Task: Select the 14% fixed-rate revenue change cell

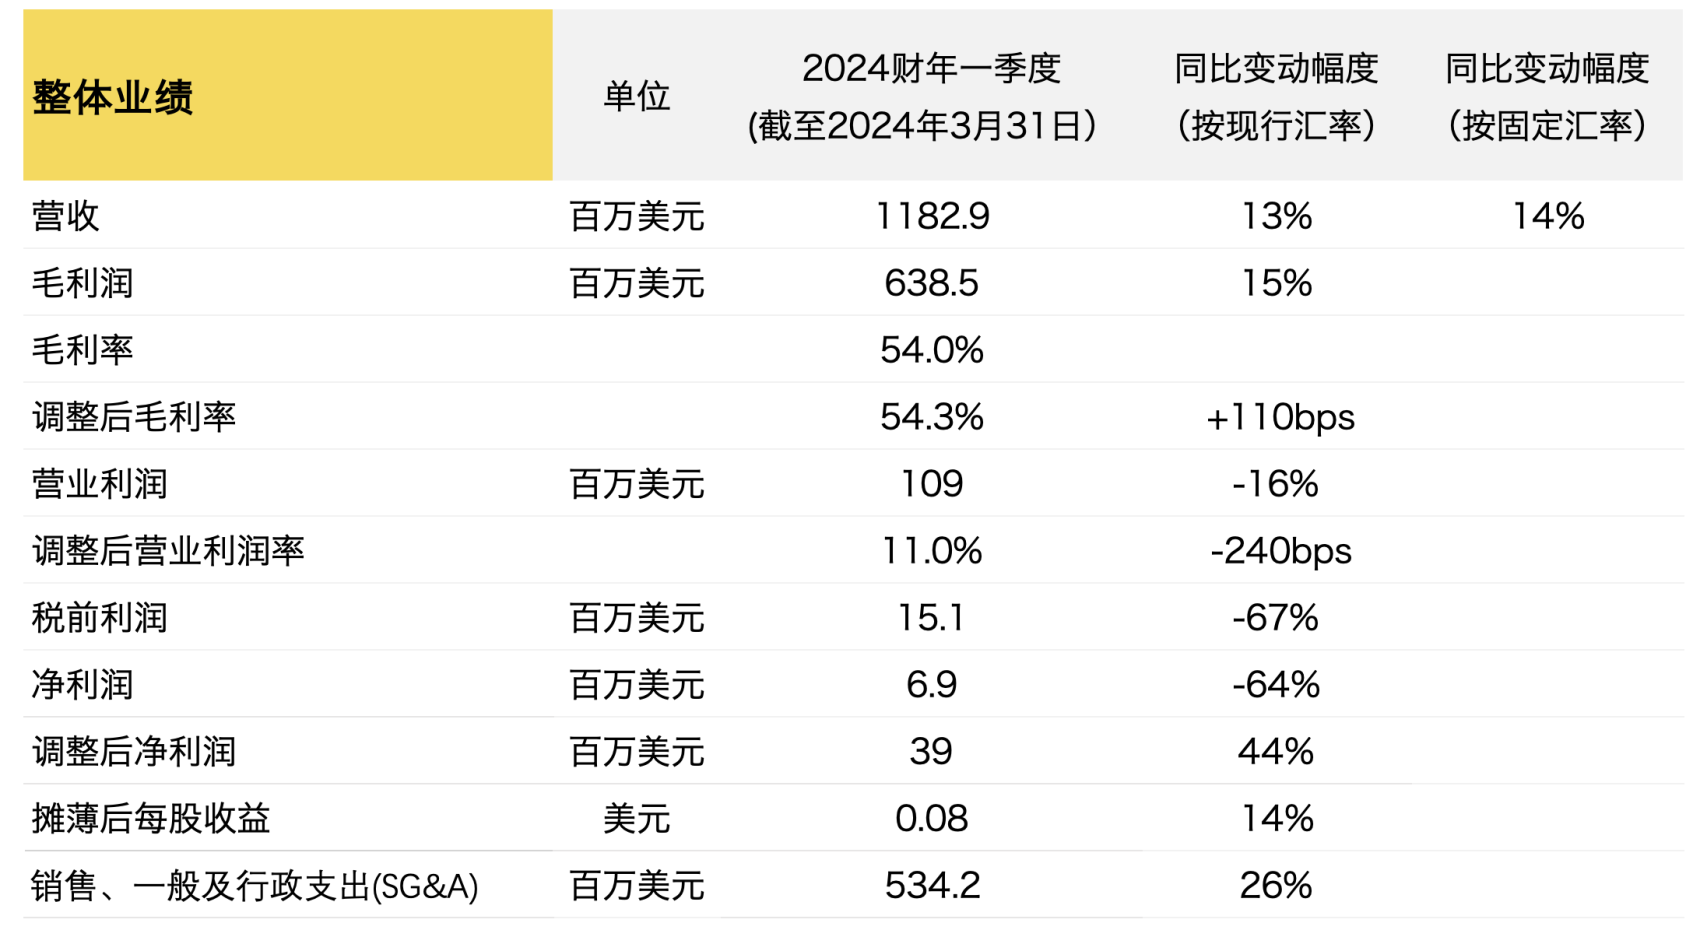Action: click(x=1548, y=216)
